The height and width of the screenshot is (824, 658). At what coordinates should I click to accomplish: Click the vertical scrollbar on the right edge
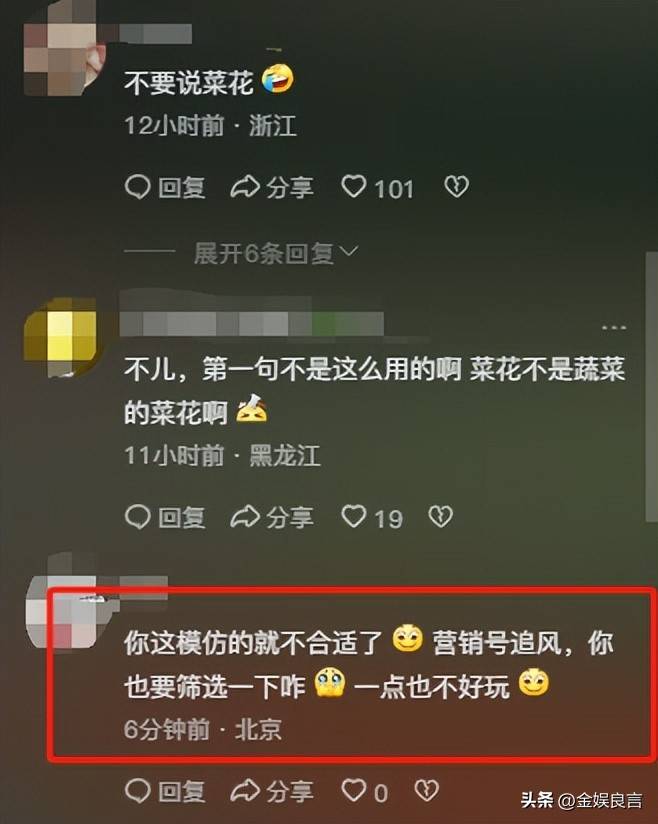point(651,386)
